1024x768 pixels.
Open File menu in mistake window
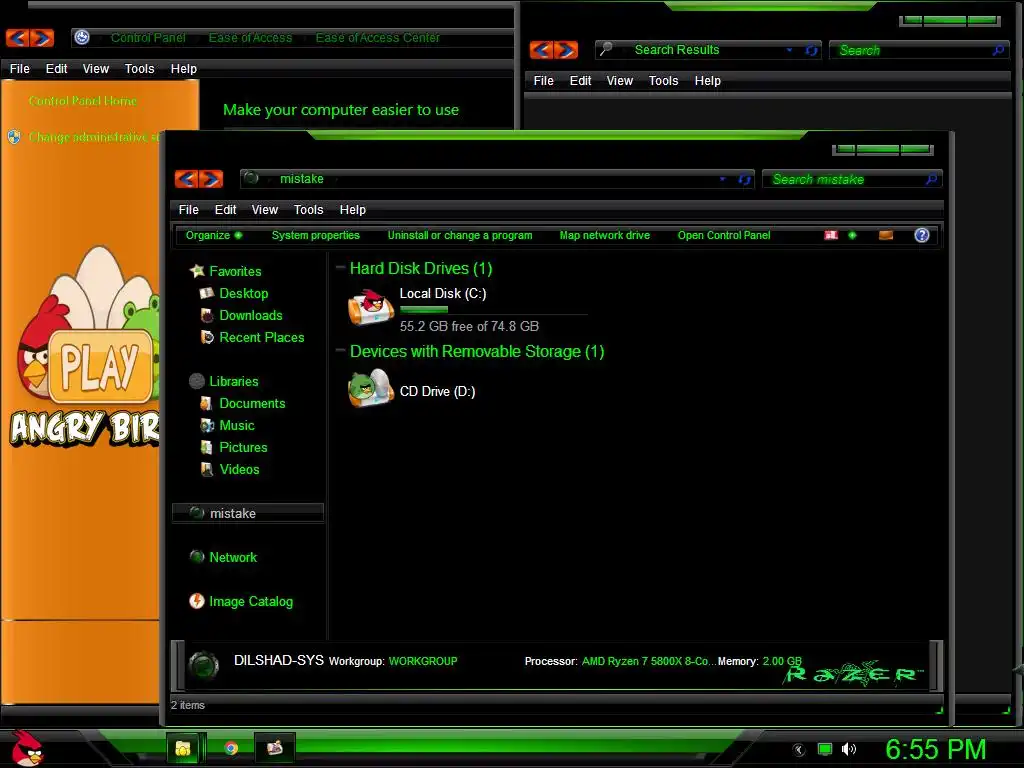189,210
